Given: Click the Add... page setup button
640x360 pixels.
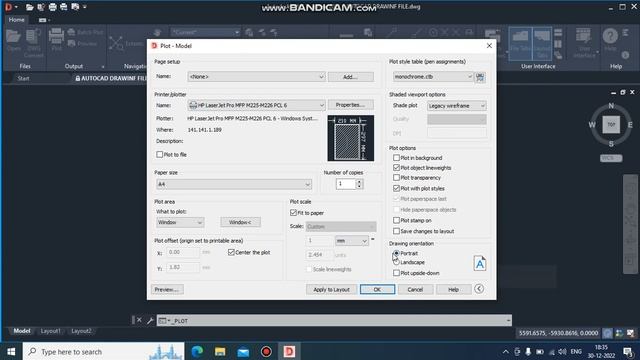Looking at the screenshot, I should pos(350,77).
